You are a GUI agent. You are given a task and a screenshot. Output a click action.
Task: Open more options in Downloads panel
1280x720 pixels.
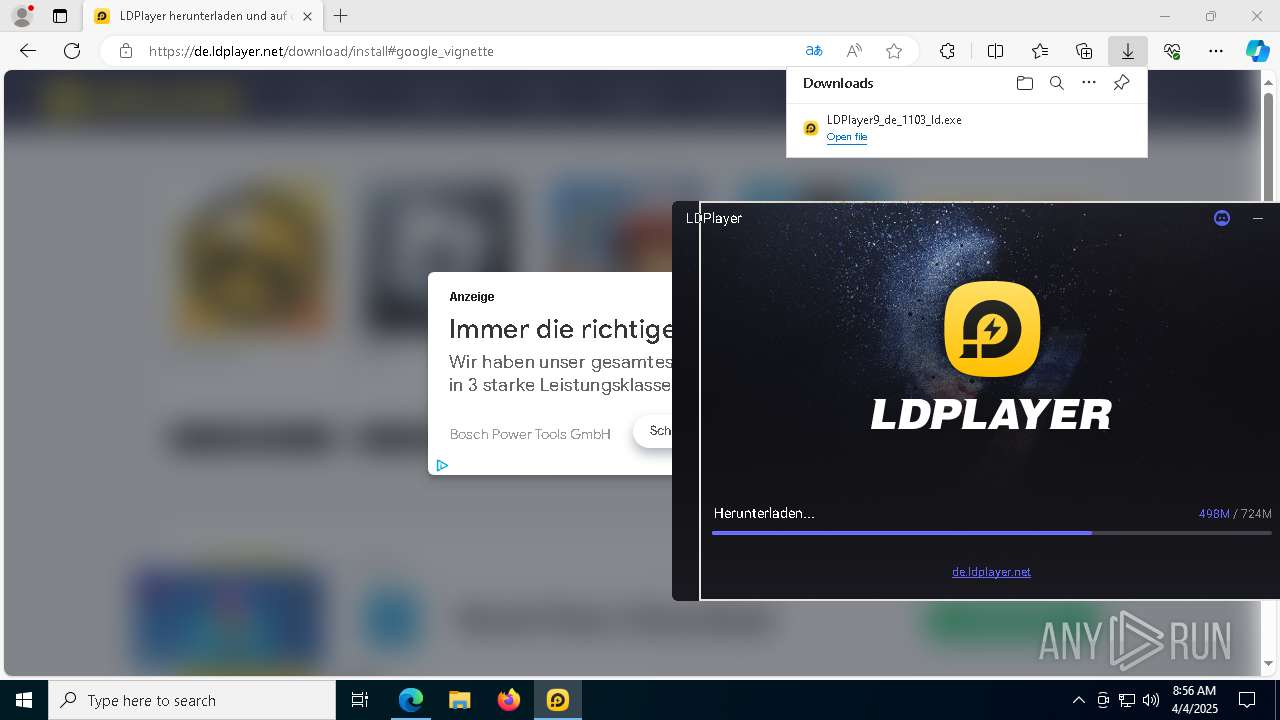tap(1089, 83)
